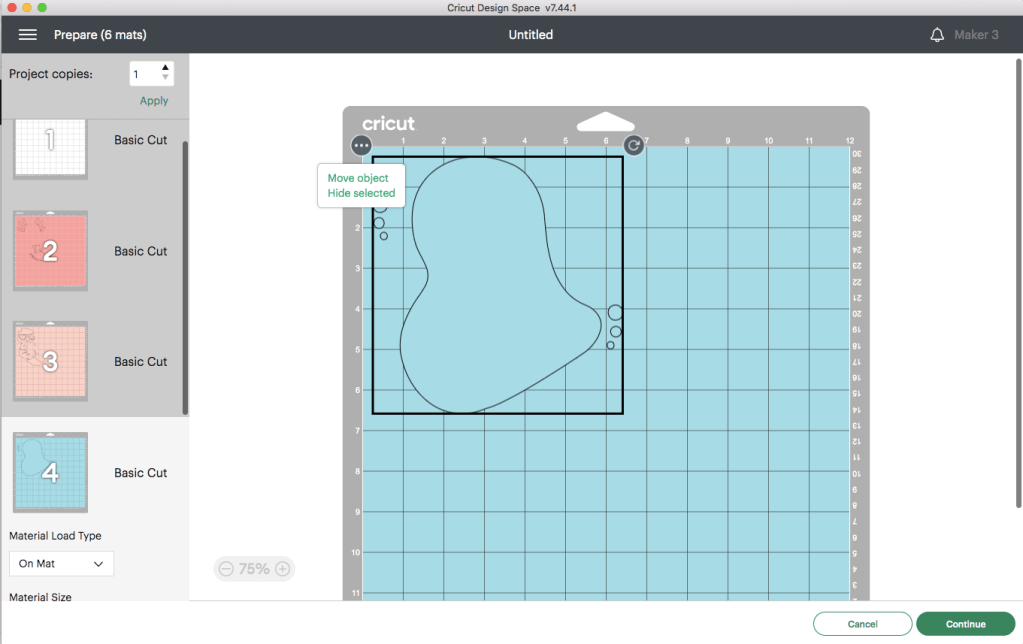Zoom out with the minus icon

click(226, 569)
